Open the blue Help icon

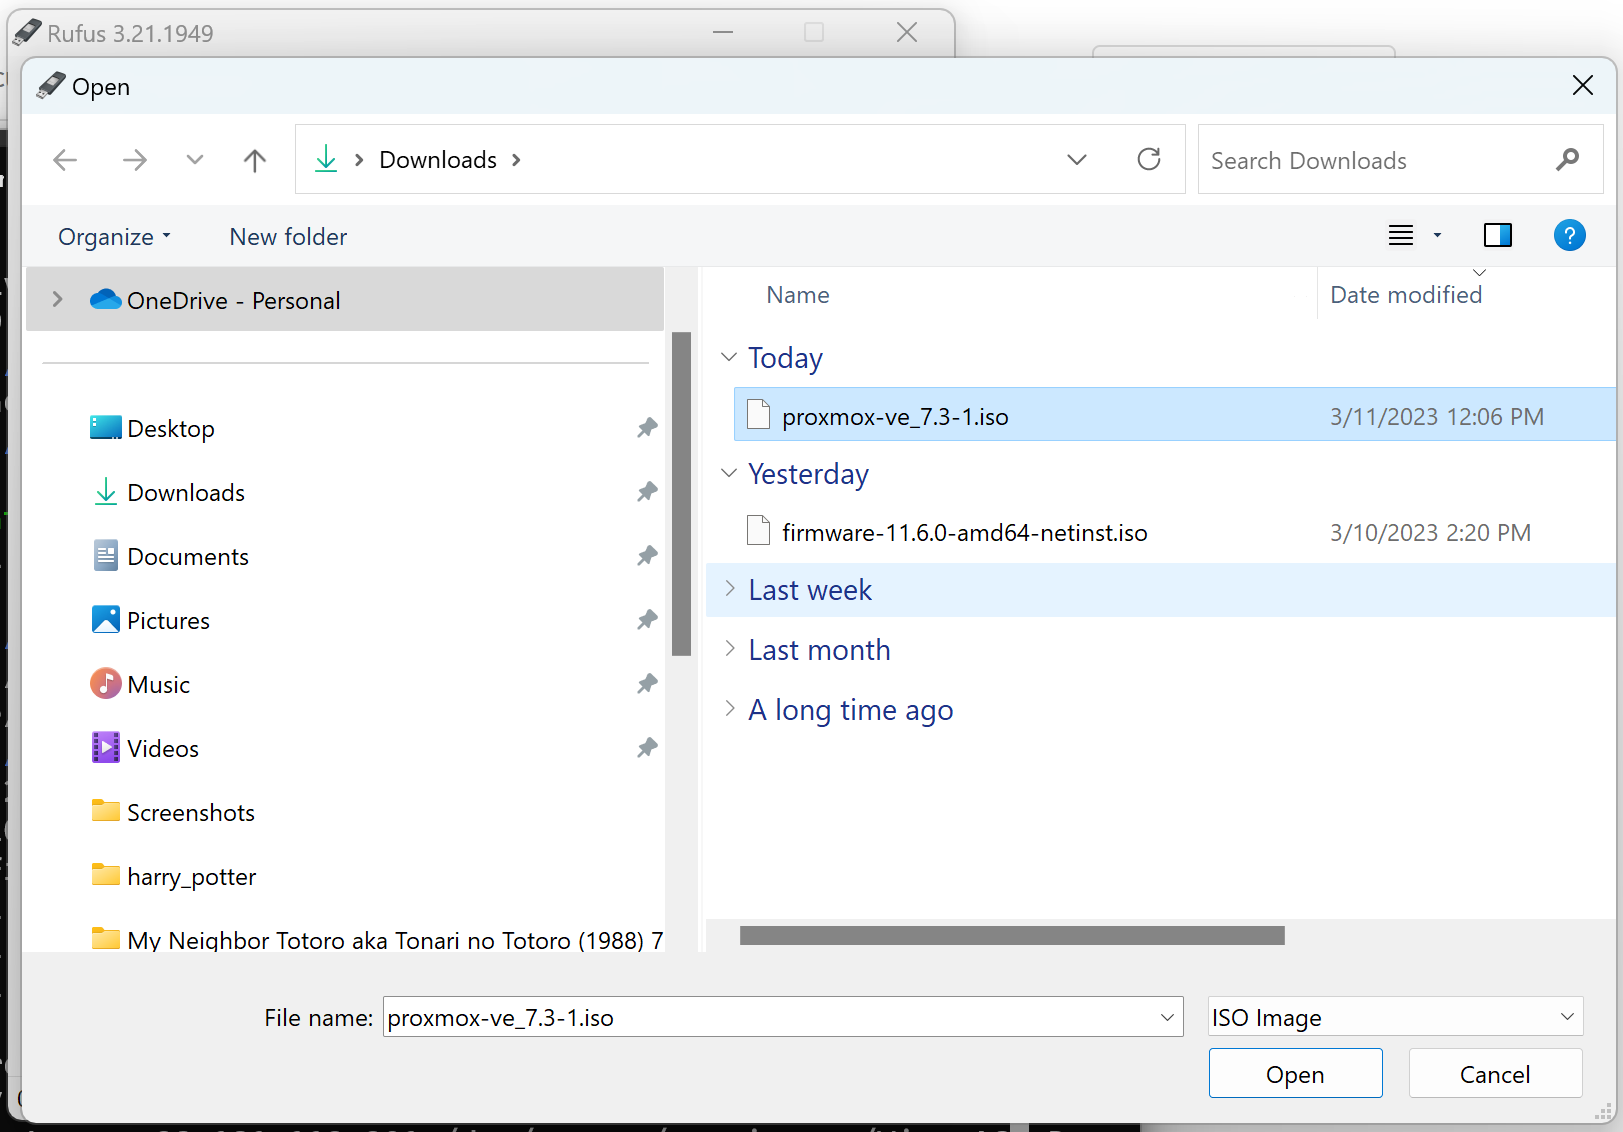(1569, 236)
